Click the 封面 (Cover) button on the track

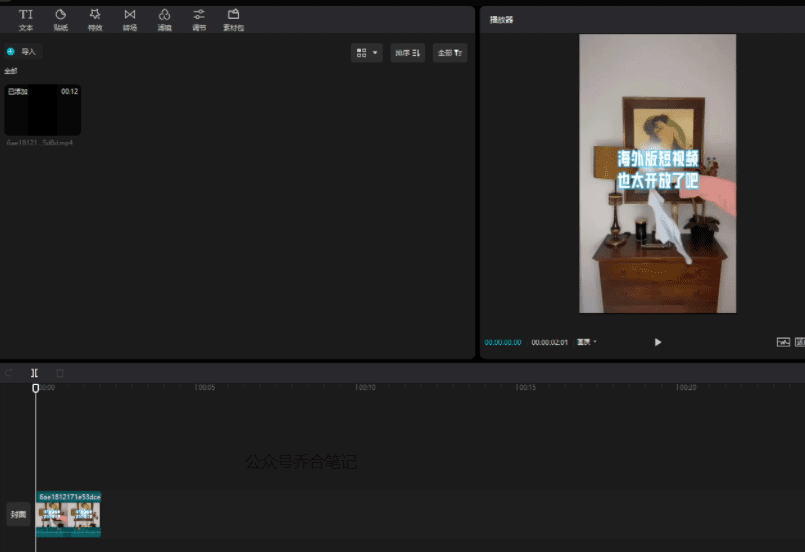point(18,515)
